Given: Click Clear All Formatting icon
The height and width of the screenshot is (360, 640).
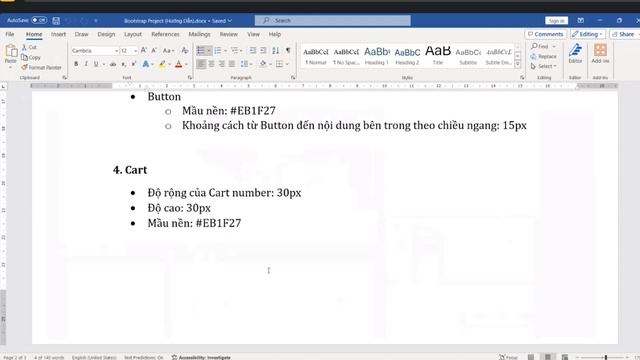Looking at the screenshot, I should 184,50.
